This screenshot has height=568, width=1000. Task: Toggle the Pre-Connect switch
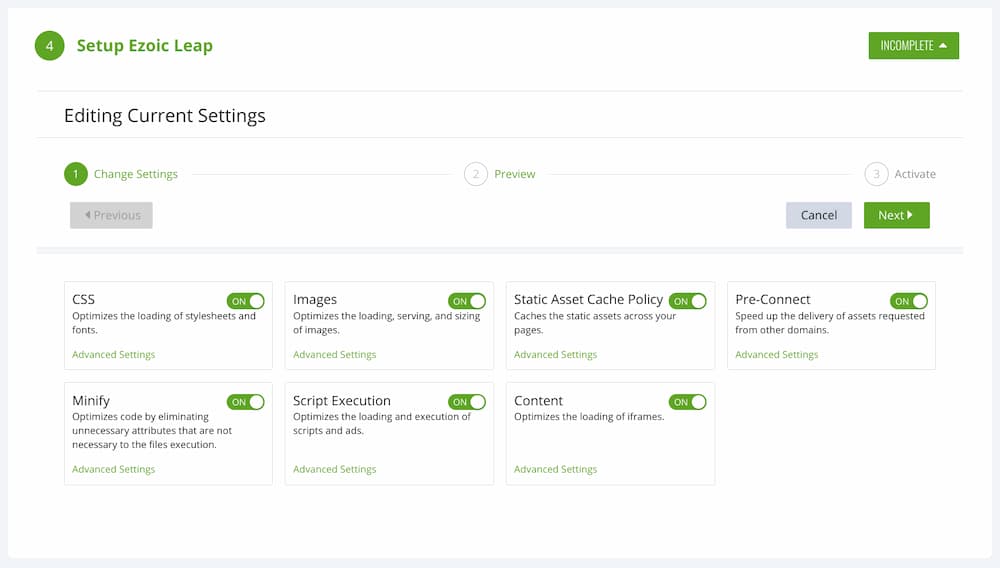[x=909, y=301]
